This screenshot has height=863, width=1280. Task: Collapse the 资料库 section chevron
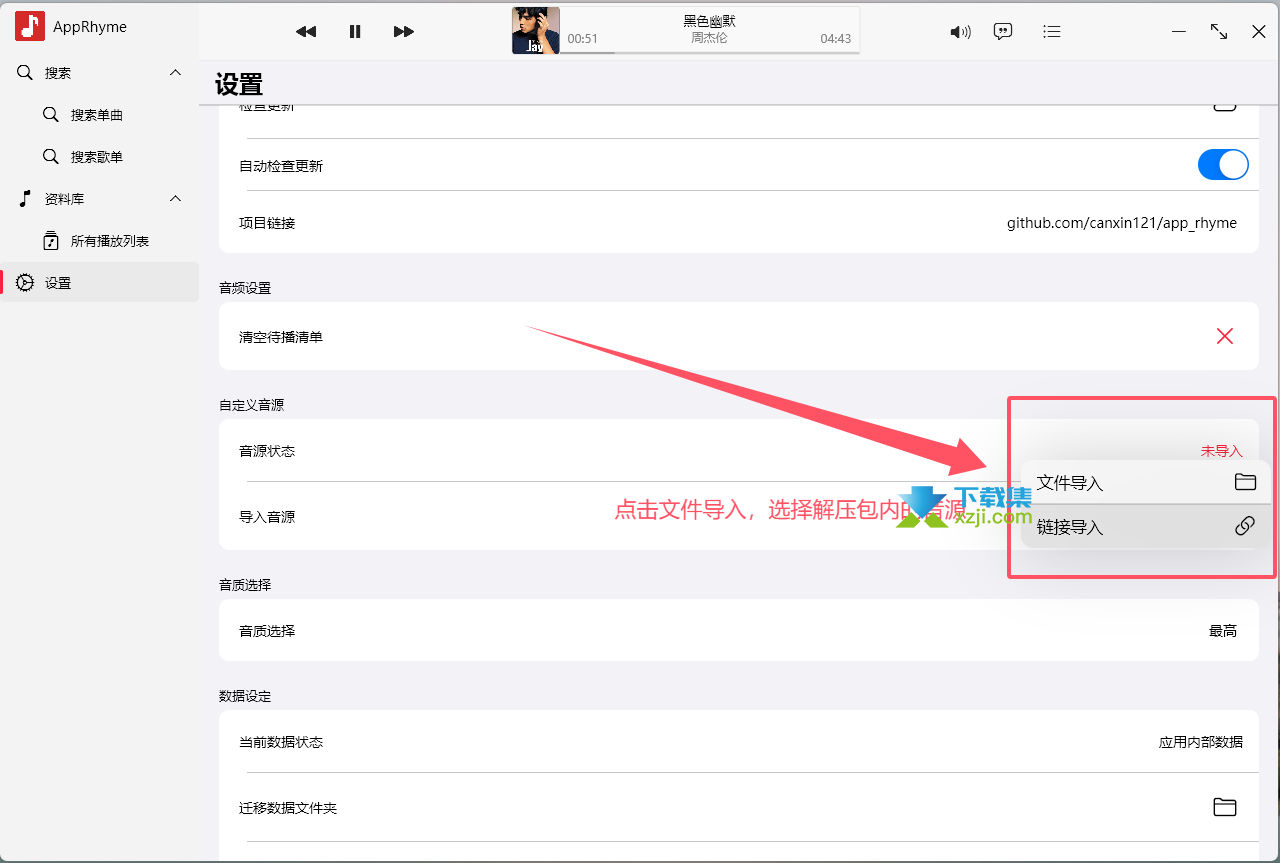point(175,199)
